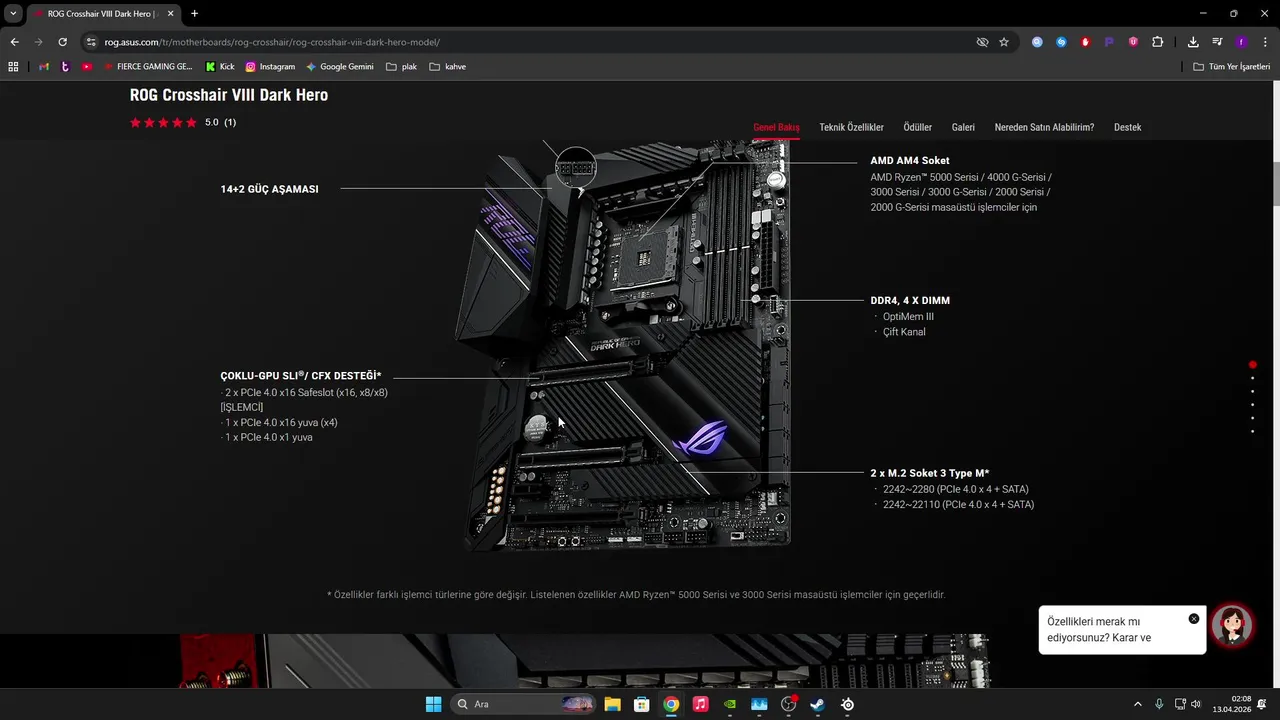Open Microsoft Store from taskbar
Screen dimensions: 1280x720
point(642,704)
